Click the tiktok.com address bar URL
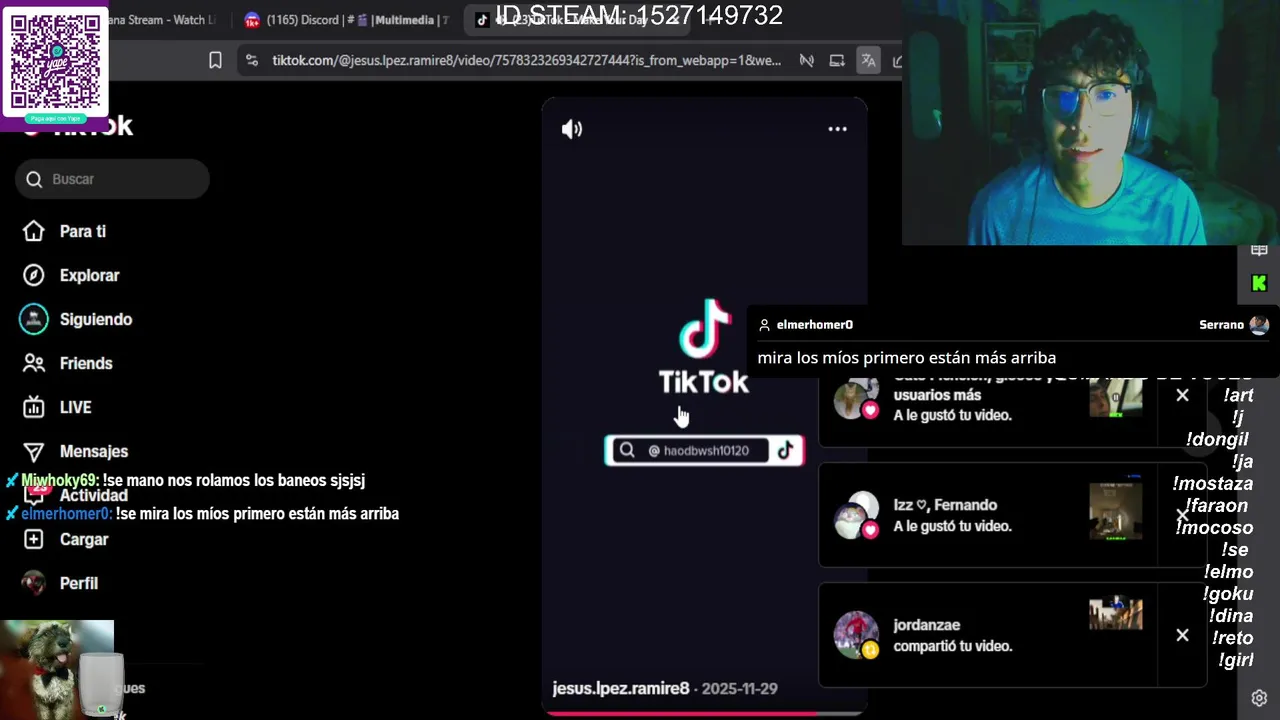The image size is (1280, 720). 526,61
